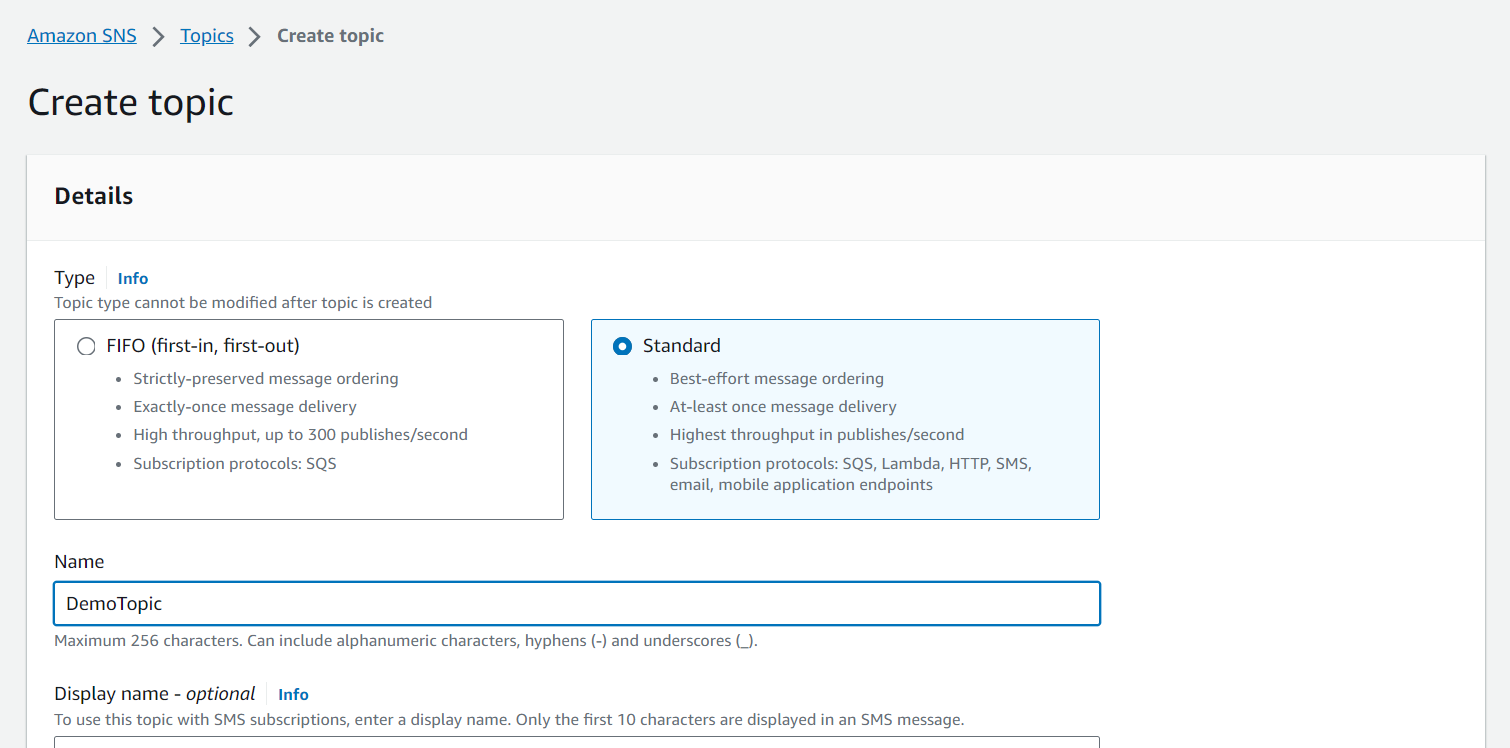Image resolution: width=1510 pixels, height=748 pixels.
Task: Click the 'Create topic' page heading
Action: (131, 103)
